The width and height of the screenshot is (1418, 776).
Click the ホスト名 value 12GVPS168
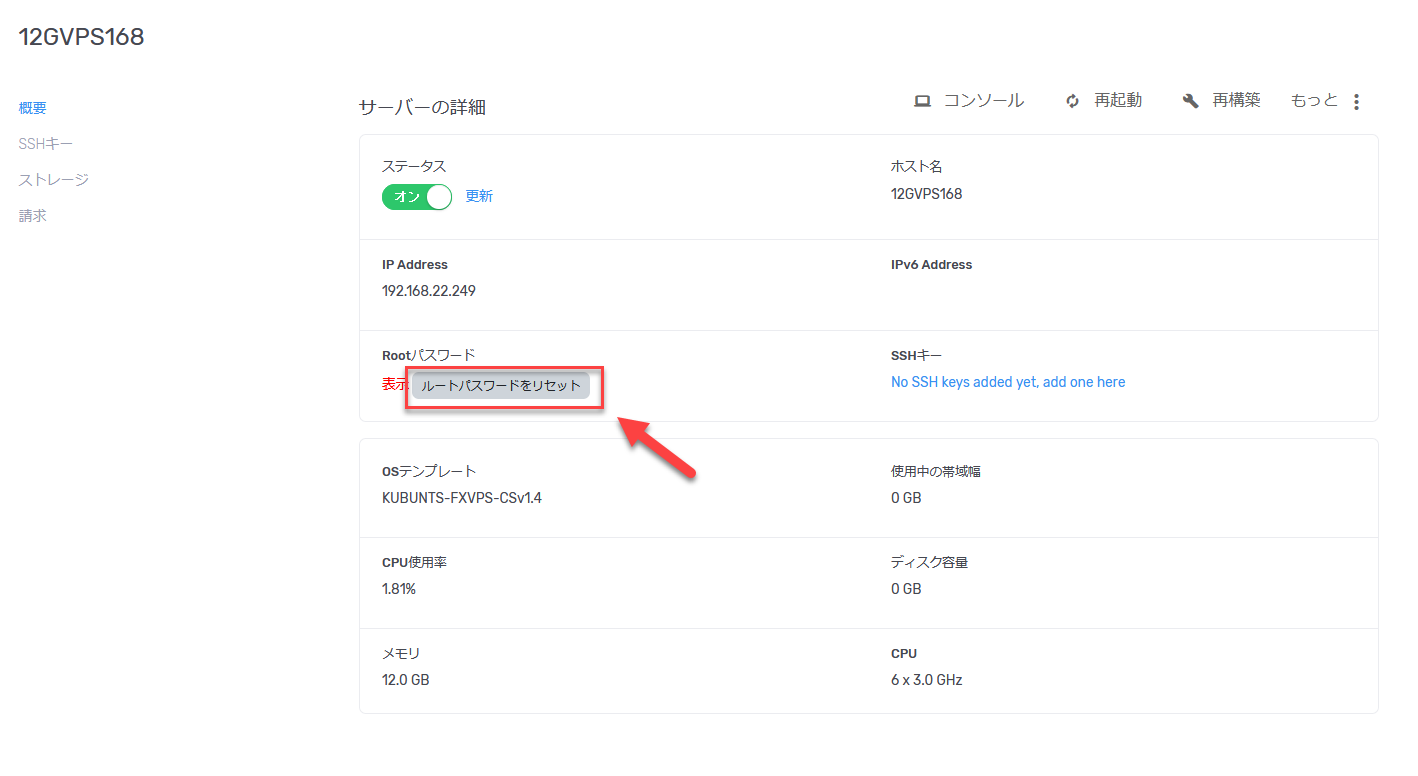925,193
